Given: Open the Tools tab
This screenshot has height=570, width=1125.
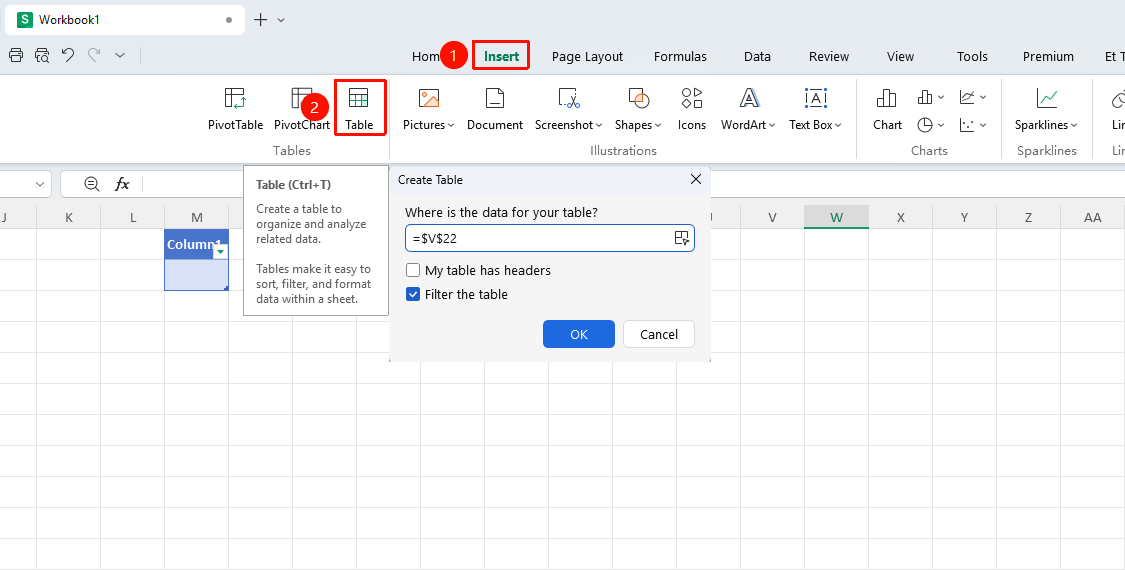Looking at the screenshot, I should tap(972, 56).
